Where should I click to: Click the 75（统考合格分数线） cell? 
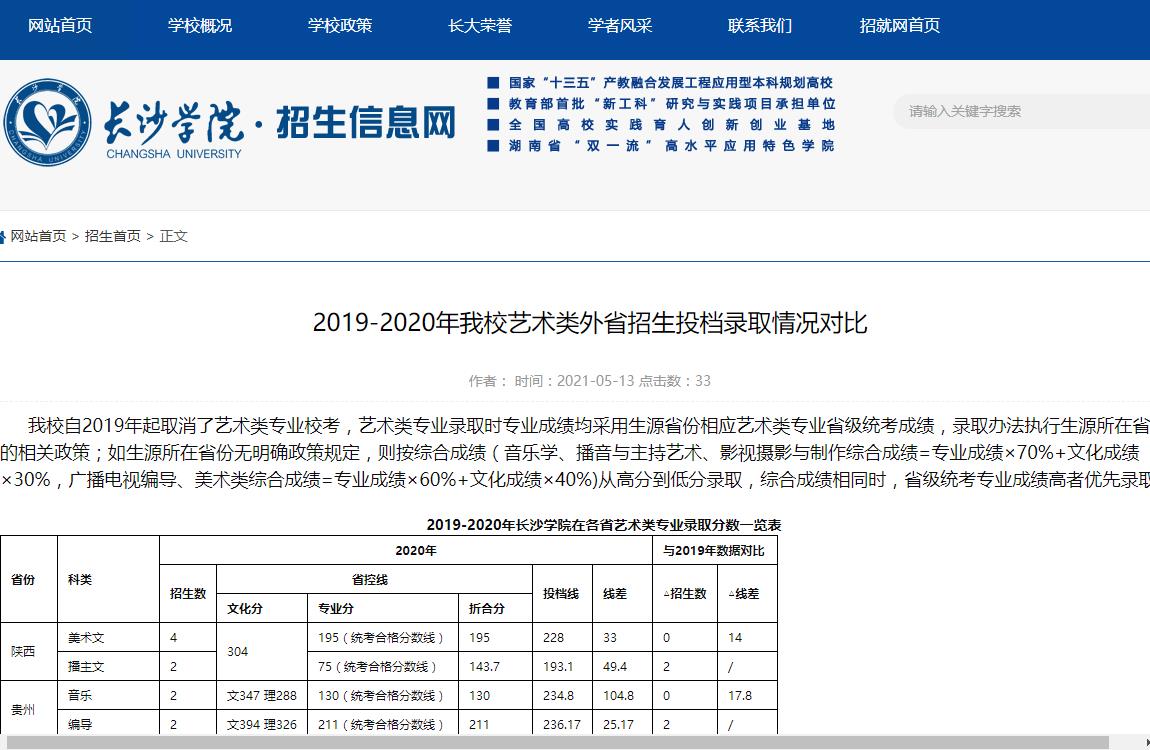point(383,666)
